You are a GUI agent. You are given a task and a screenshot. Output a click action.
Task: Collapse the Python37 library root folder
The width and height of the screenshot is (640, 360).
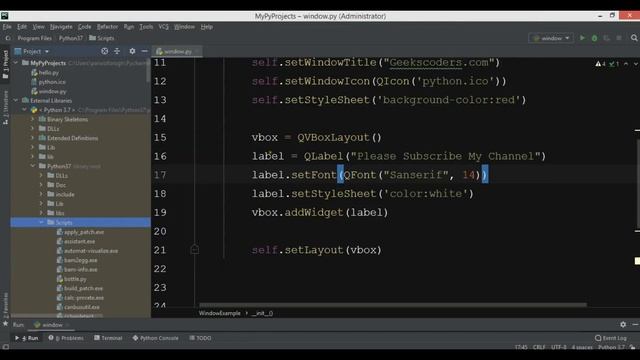point(33,166)
